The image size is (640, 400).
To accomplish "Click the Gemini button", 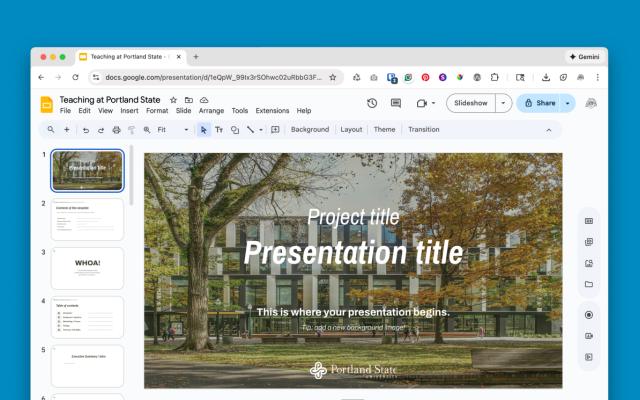I will click(584, 57).
